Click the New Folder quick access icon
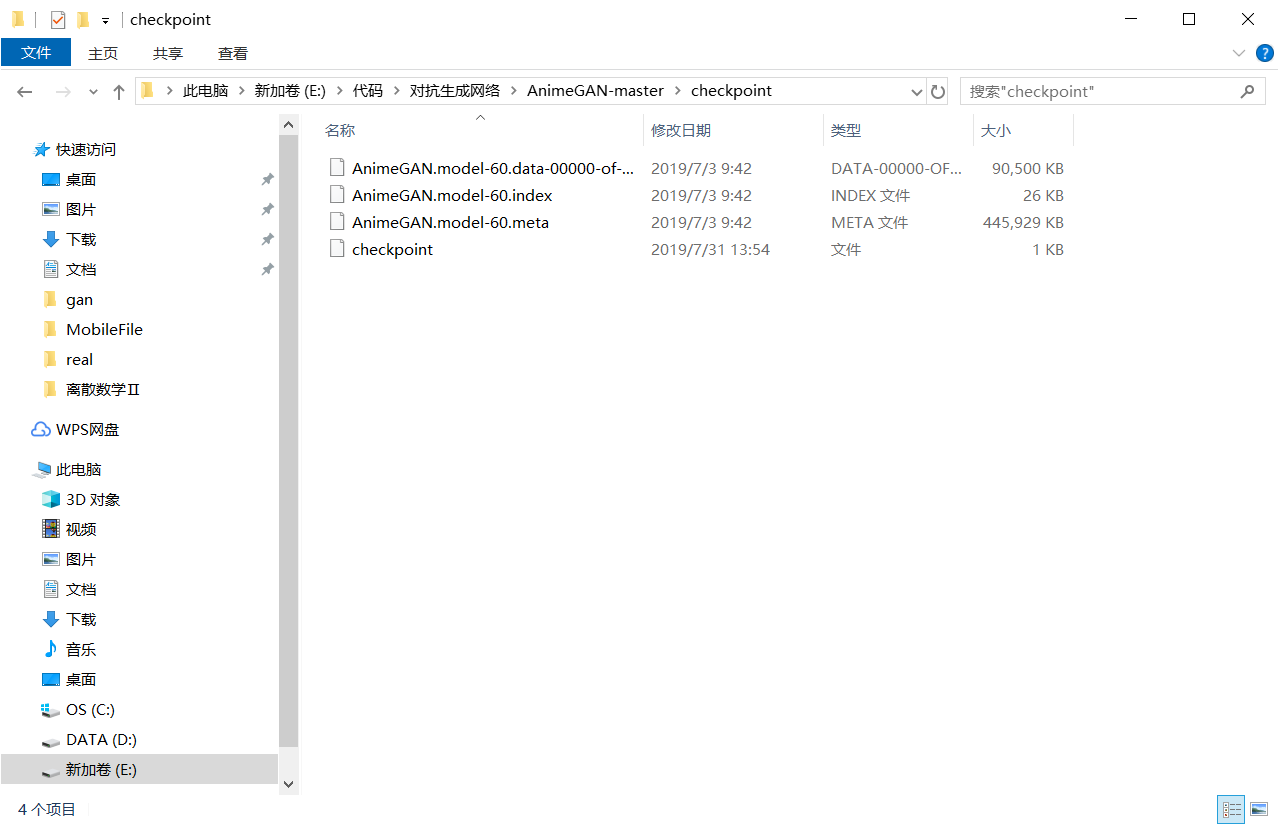The height and width of the screenshot is (825, 1279). click(x=83, y=19)
